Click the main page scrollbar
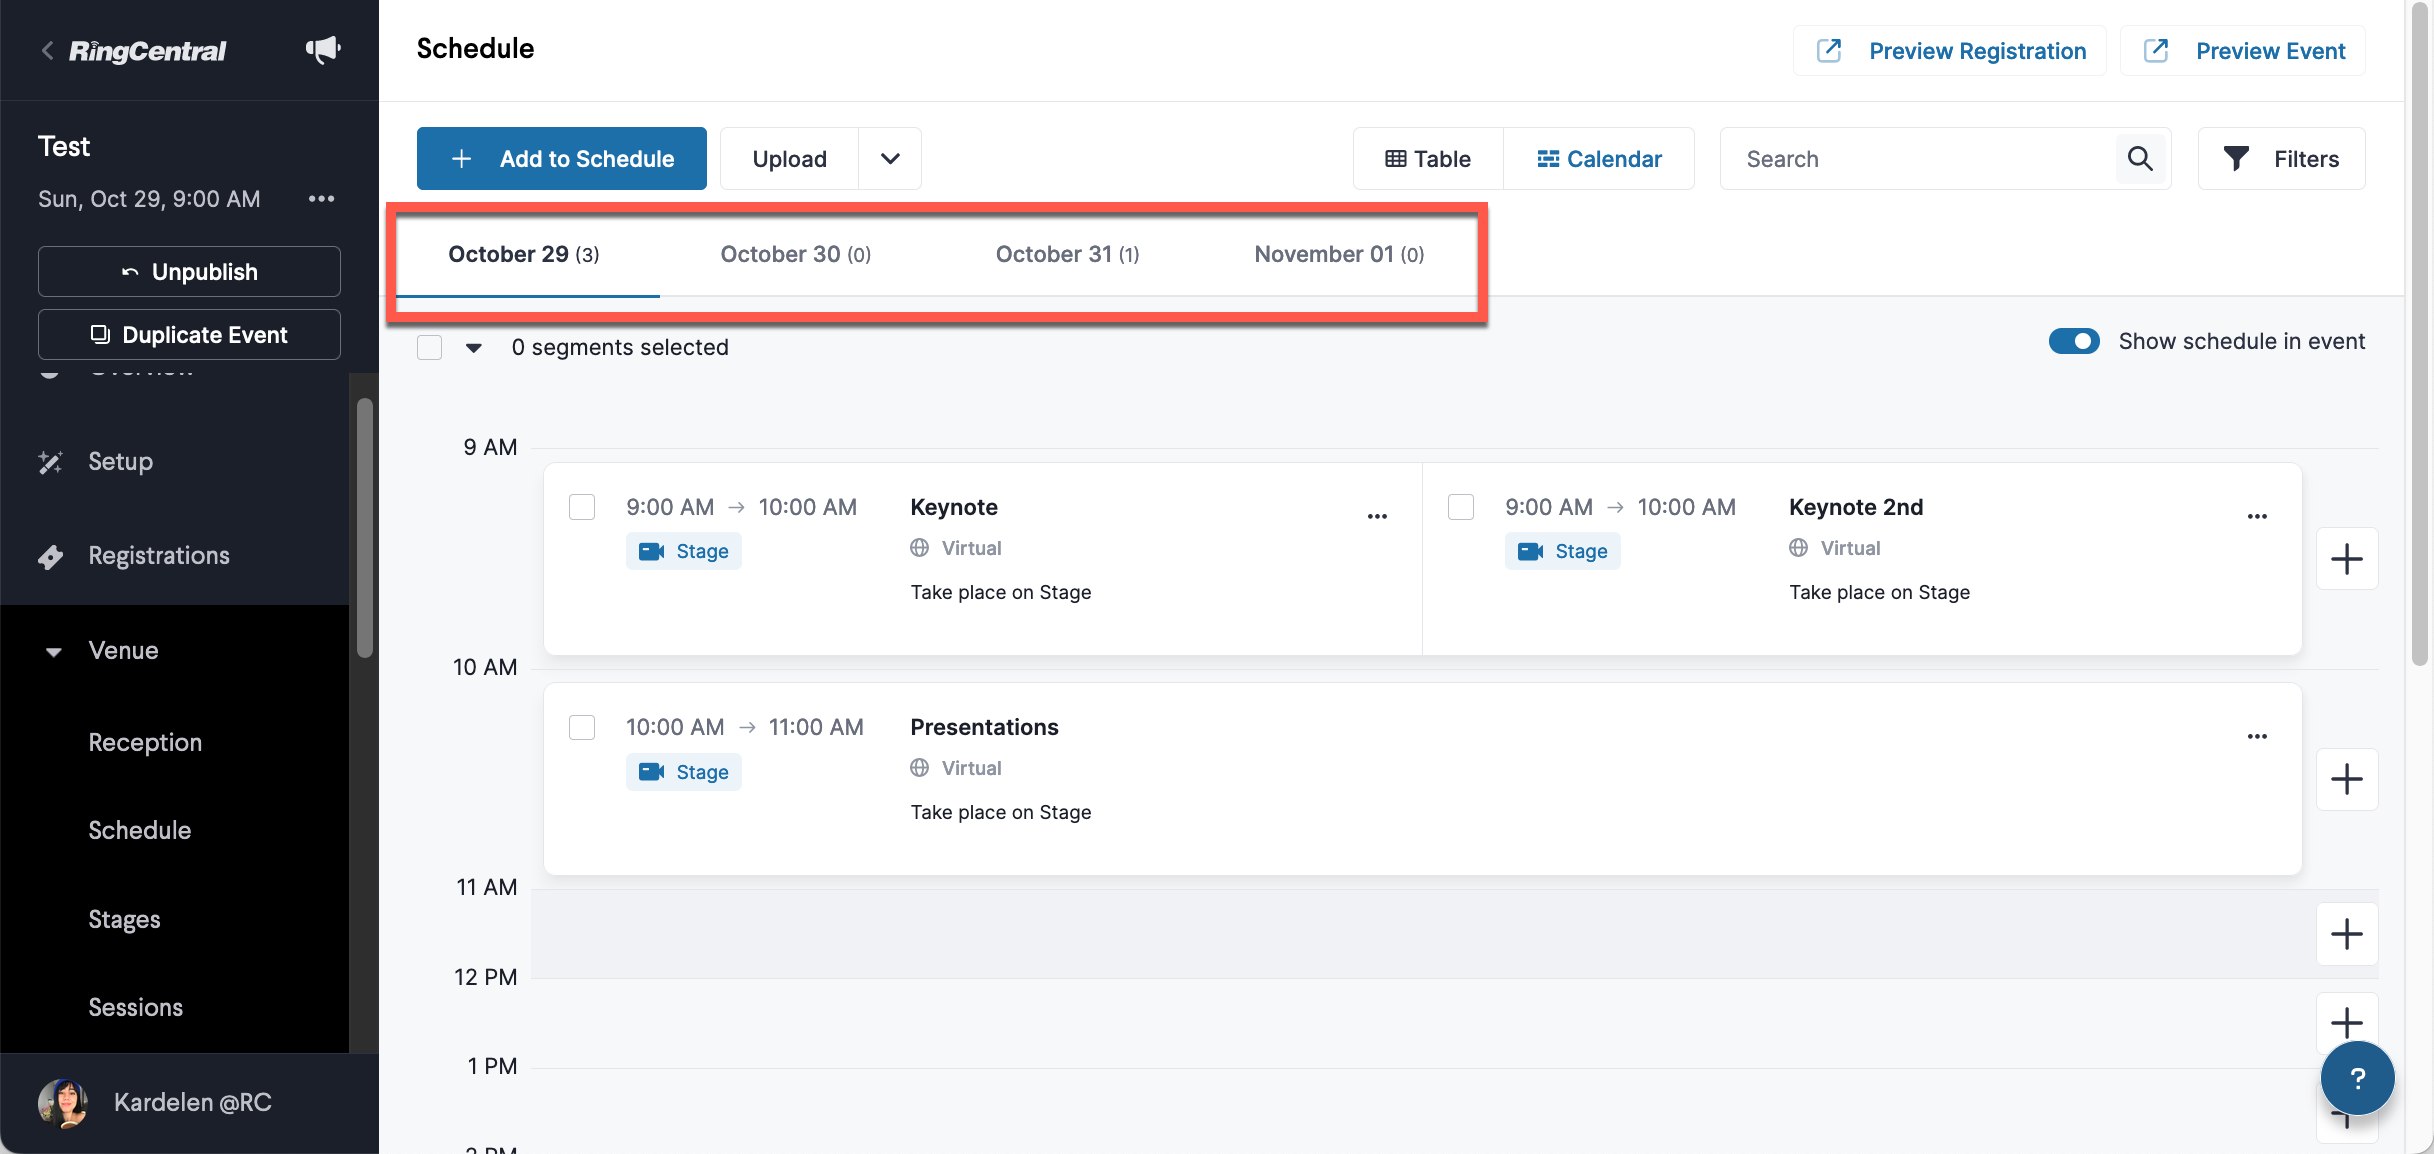Image resolution: width=2434 pixels, height=1154 pixels. 2420,335
